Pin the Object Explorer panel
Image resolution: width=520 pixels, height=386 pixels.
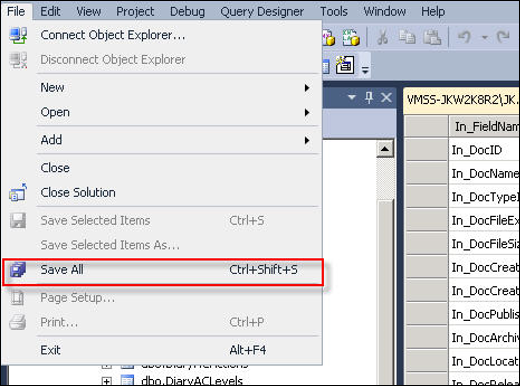369,98
